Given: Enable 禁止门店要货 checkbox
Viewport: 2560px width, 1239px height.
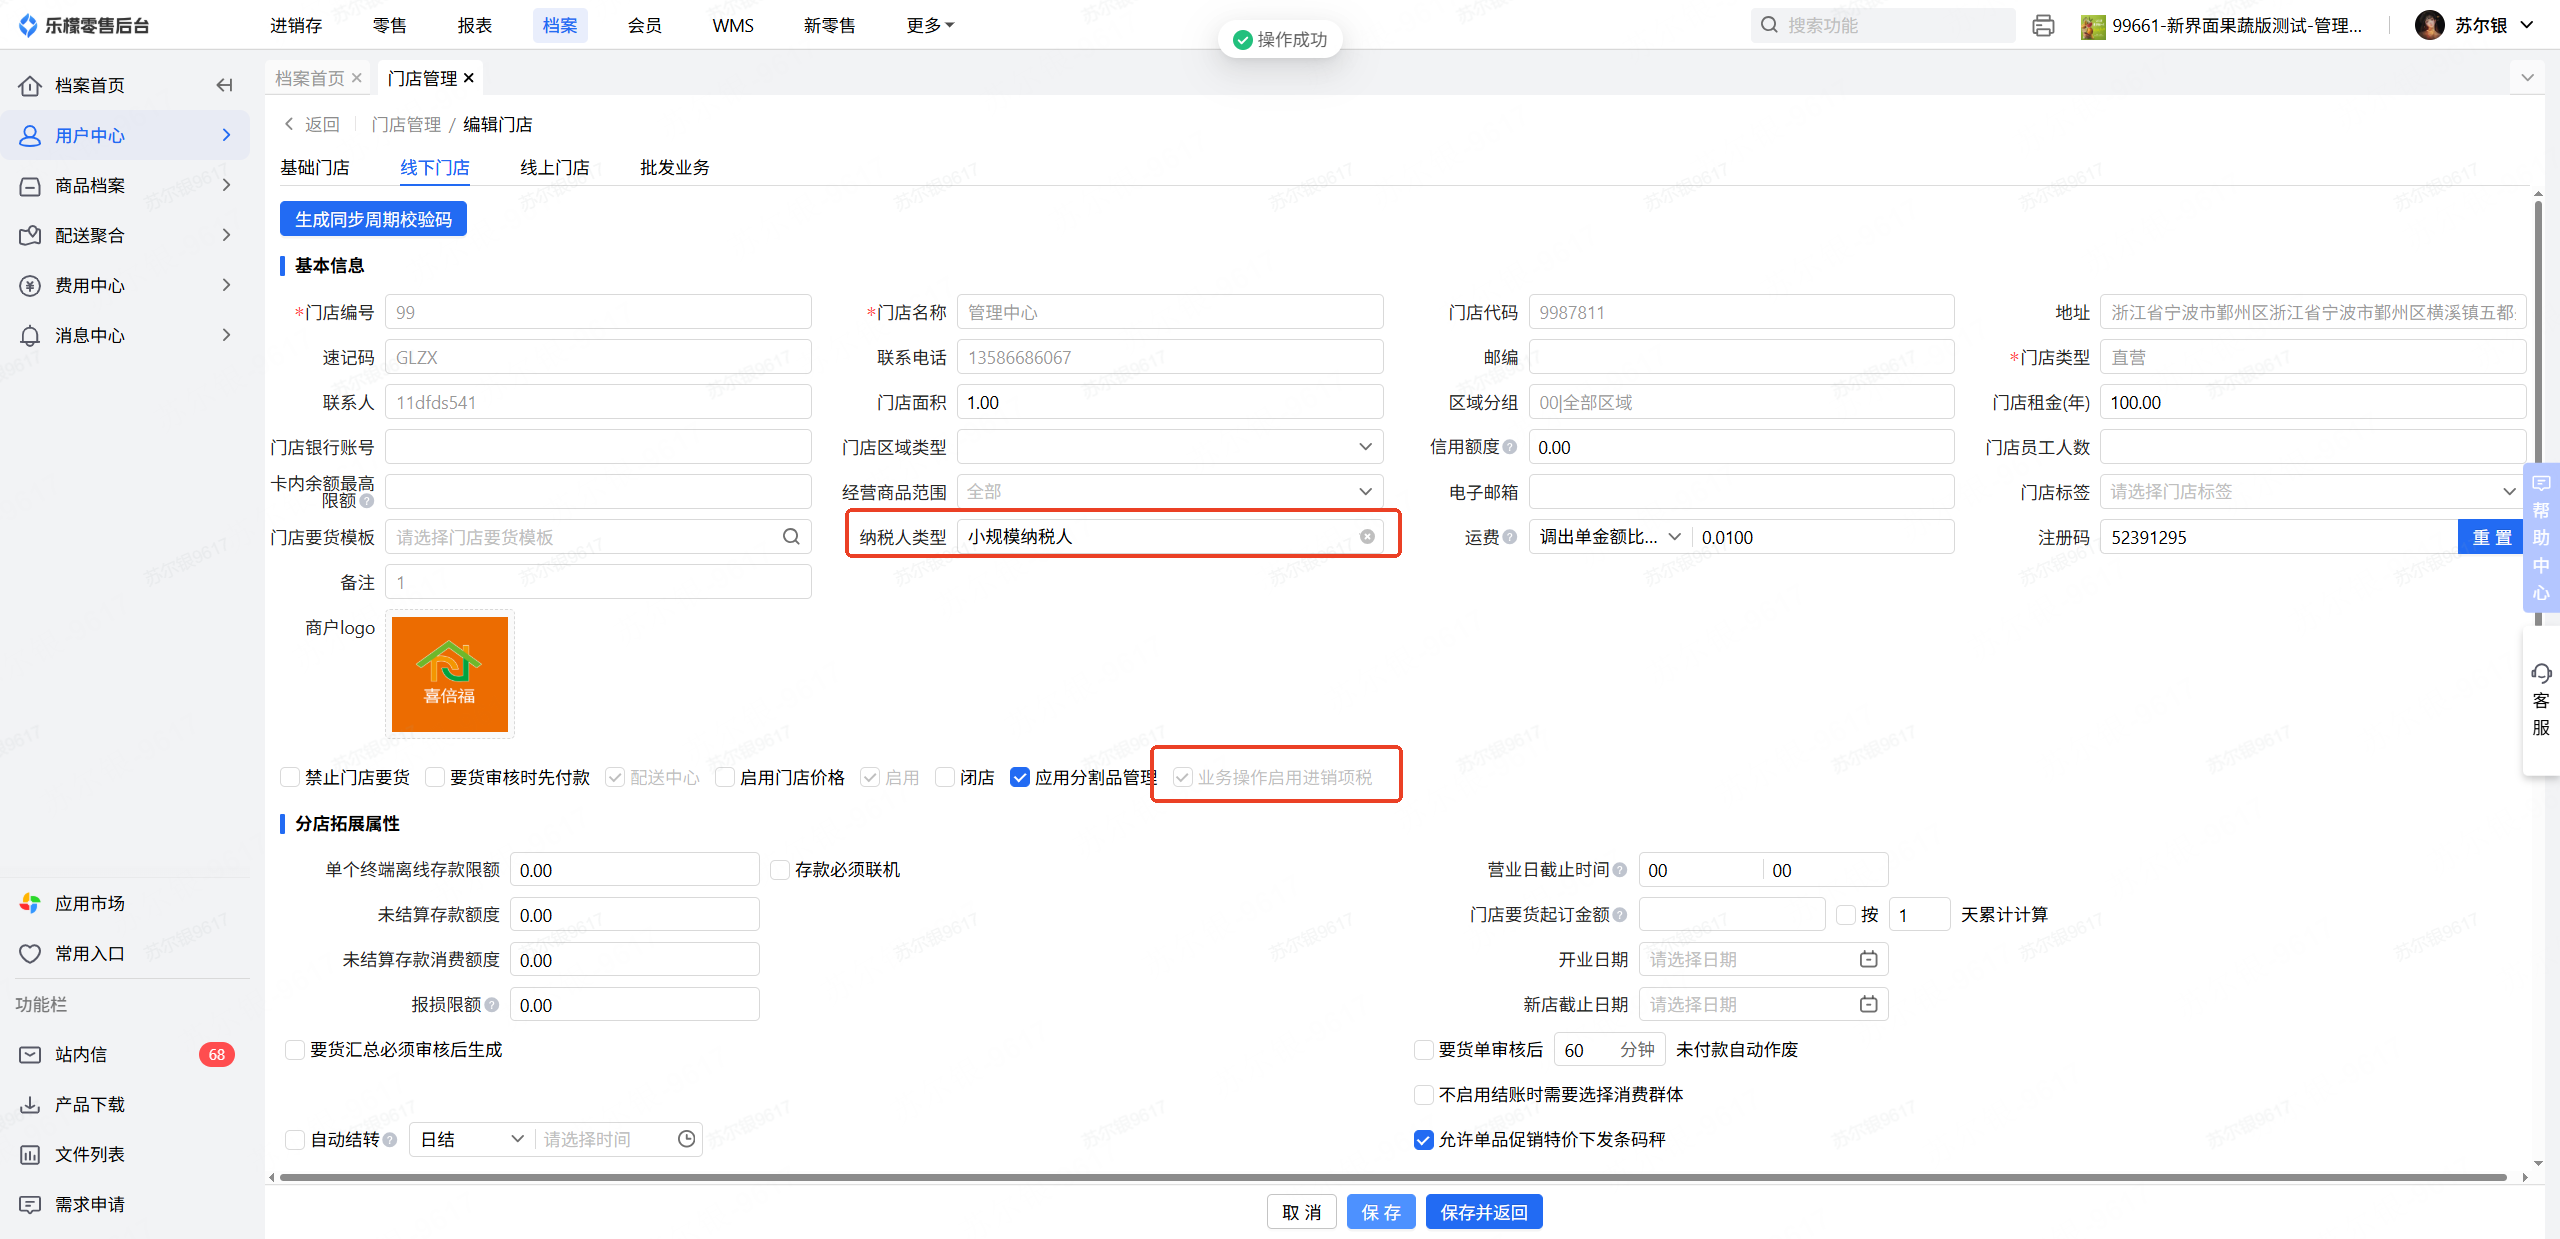Looking at the screenshot, I should [x=291, y=777].
